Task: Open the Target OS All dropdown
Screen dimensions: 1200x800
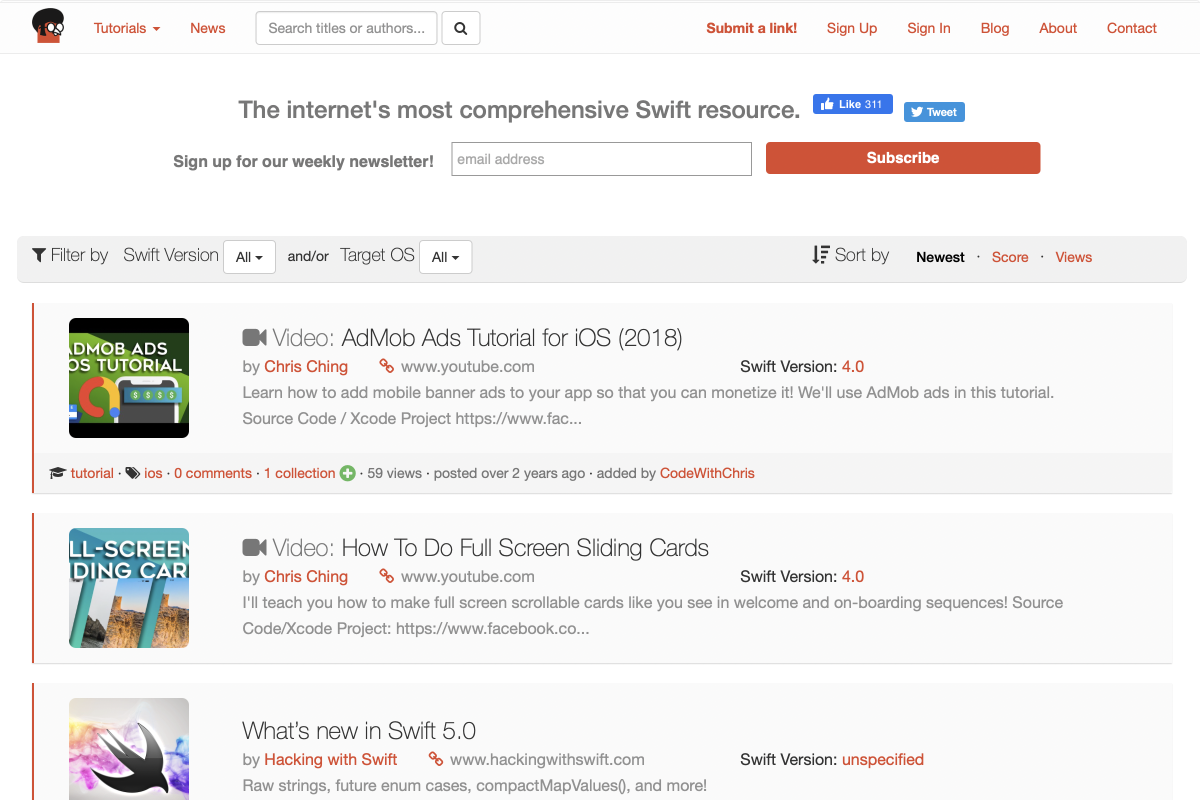Action: pos(445,257)
